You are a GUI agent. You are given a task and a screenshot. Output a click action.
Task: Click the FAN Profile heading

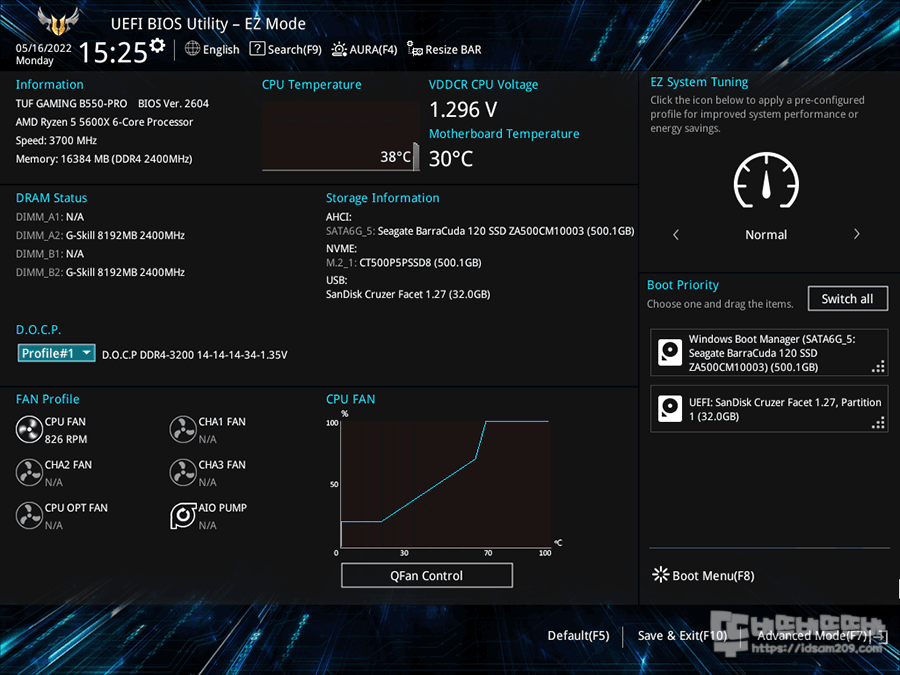point(48,399)
